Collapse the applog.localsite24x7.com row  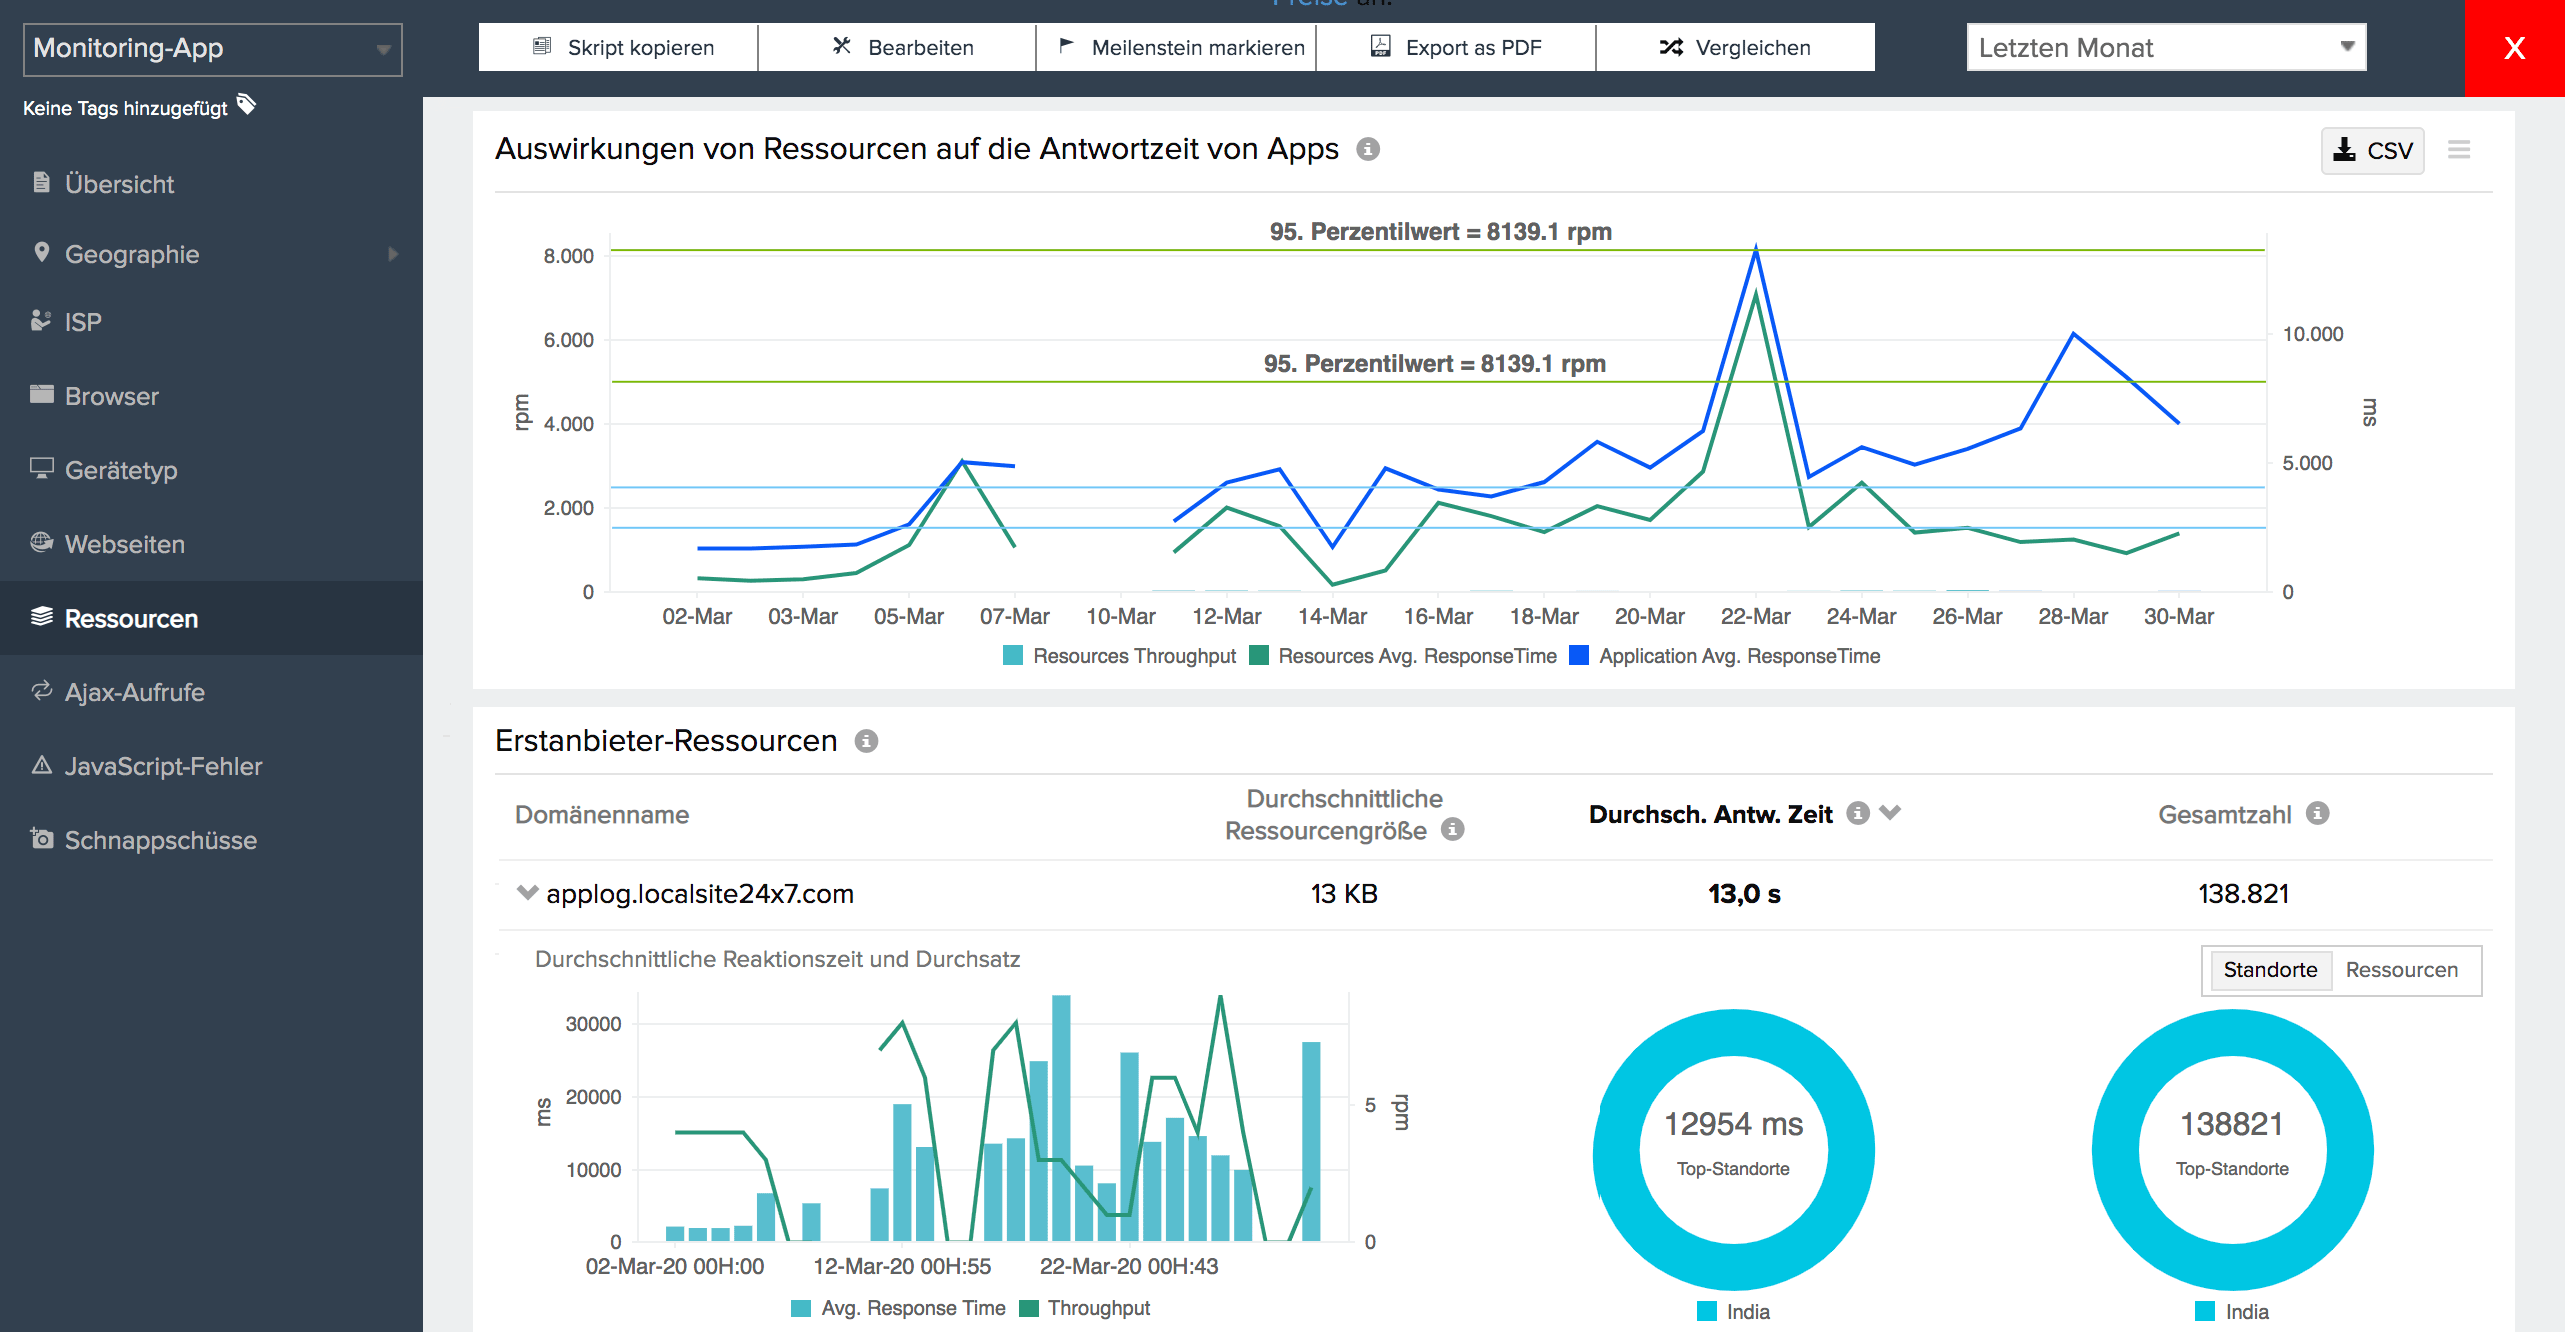pyautogui.click(x=527, y=892)
